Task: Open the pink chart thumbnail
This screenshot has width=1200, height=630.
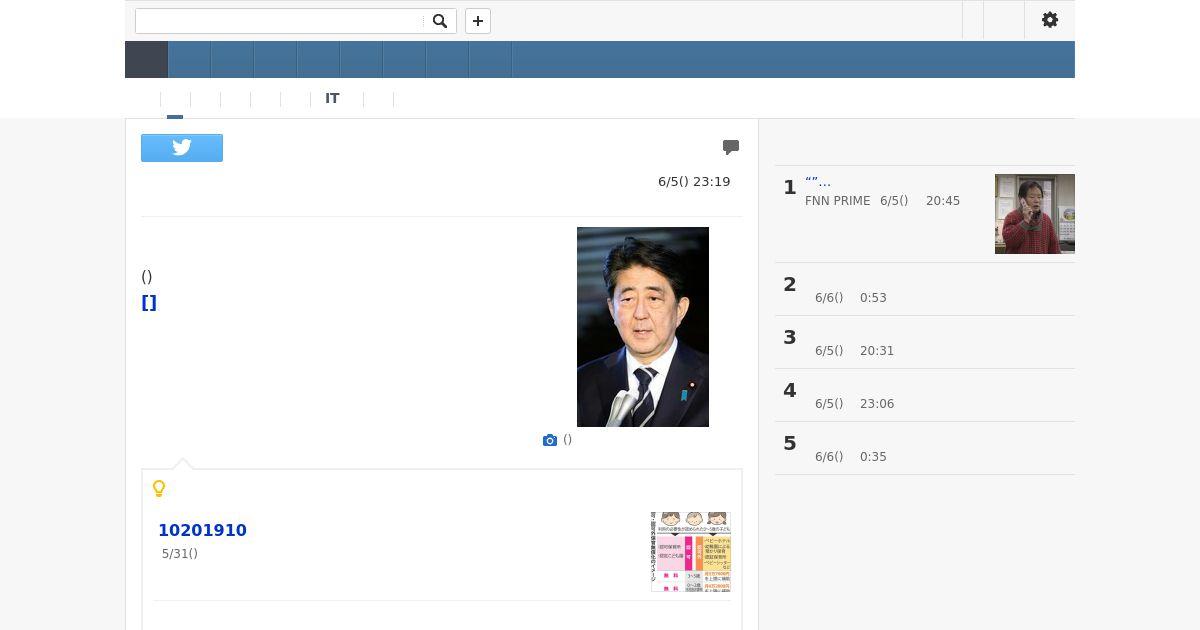Action: [691, 552]
